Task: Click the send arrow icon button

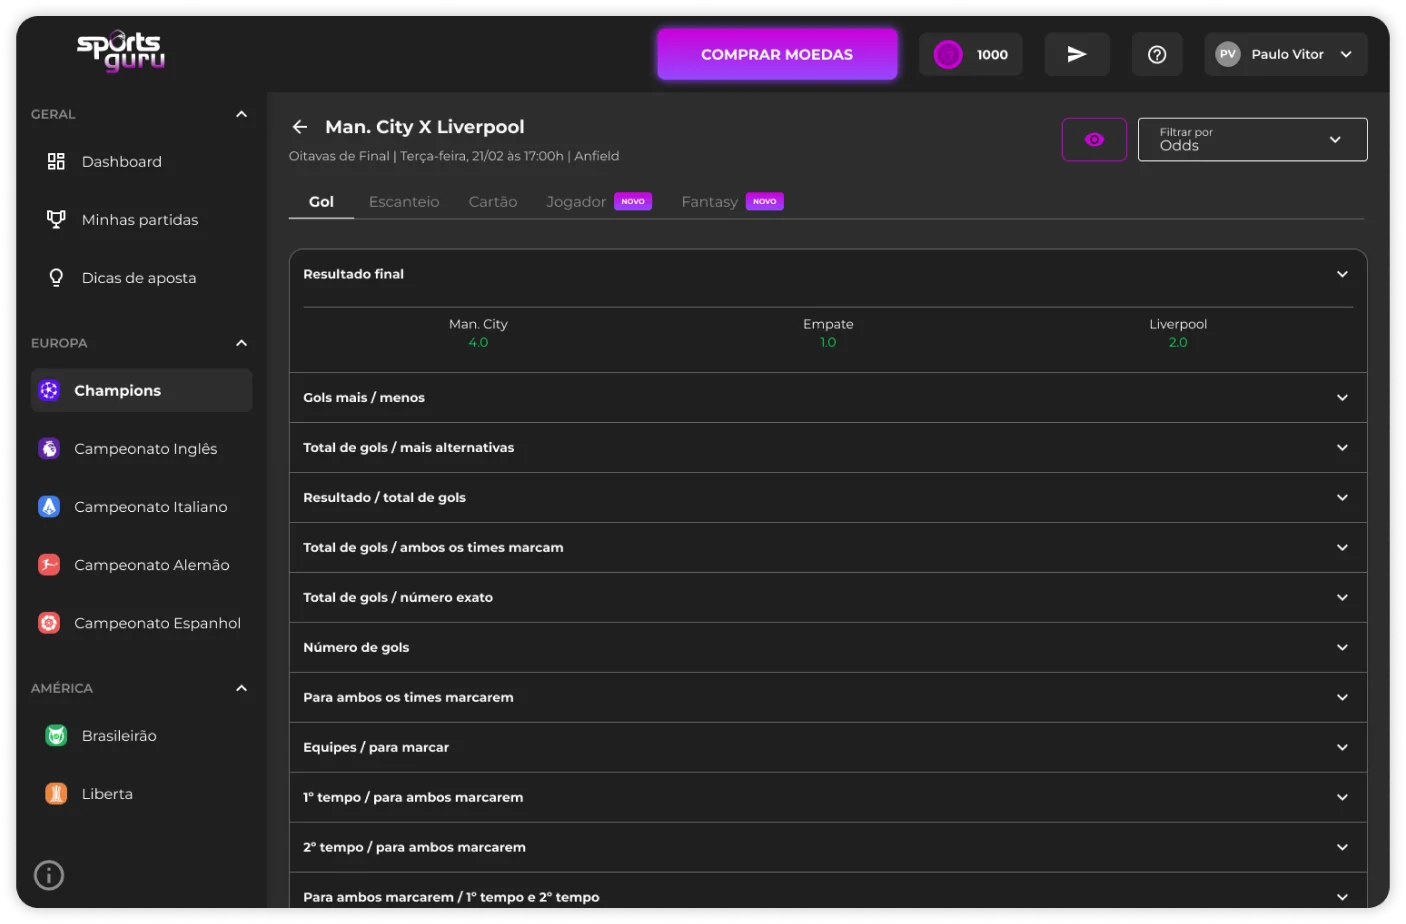Action: [1077, 55]
